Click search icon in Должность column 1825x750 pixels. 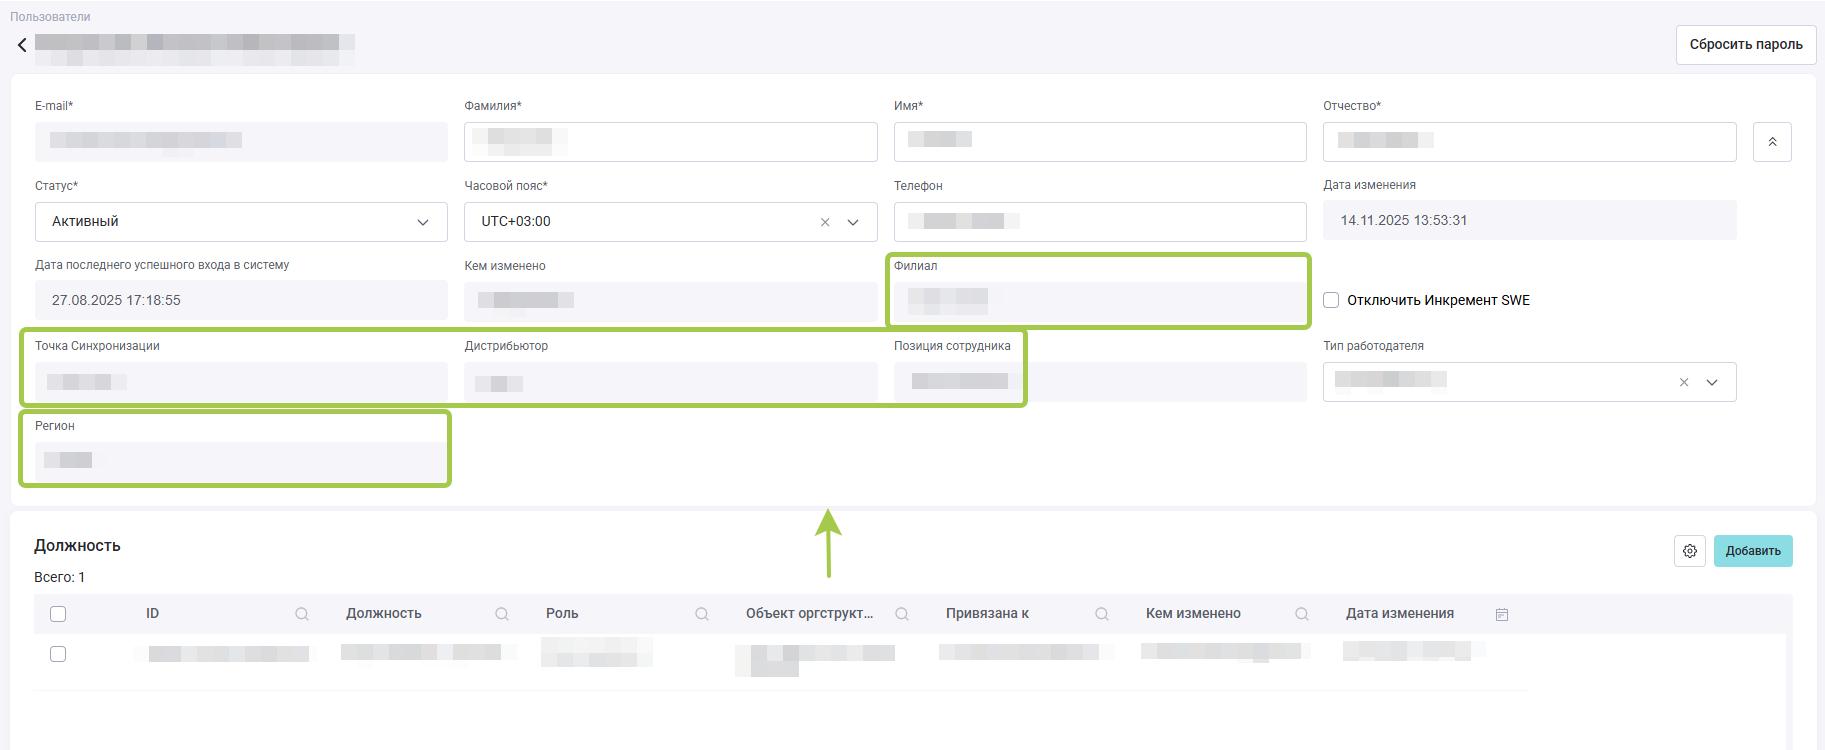pos(501,614)
